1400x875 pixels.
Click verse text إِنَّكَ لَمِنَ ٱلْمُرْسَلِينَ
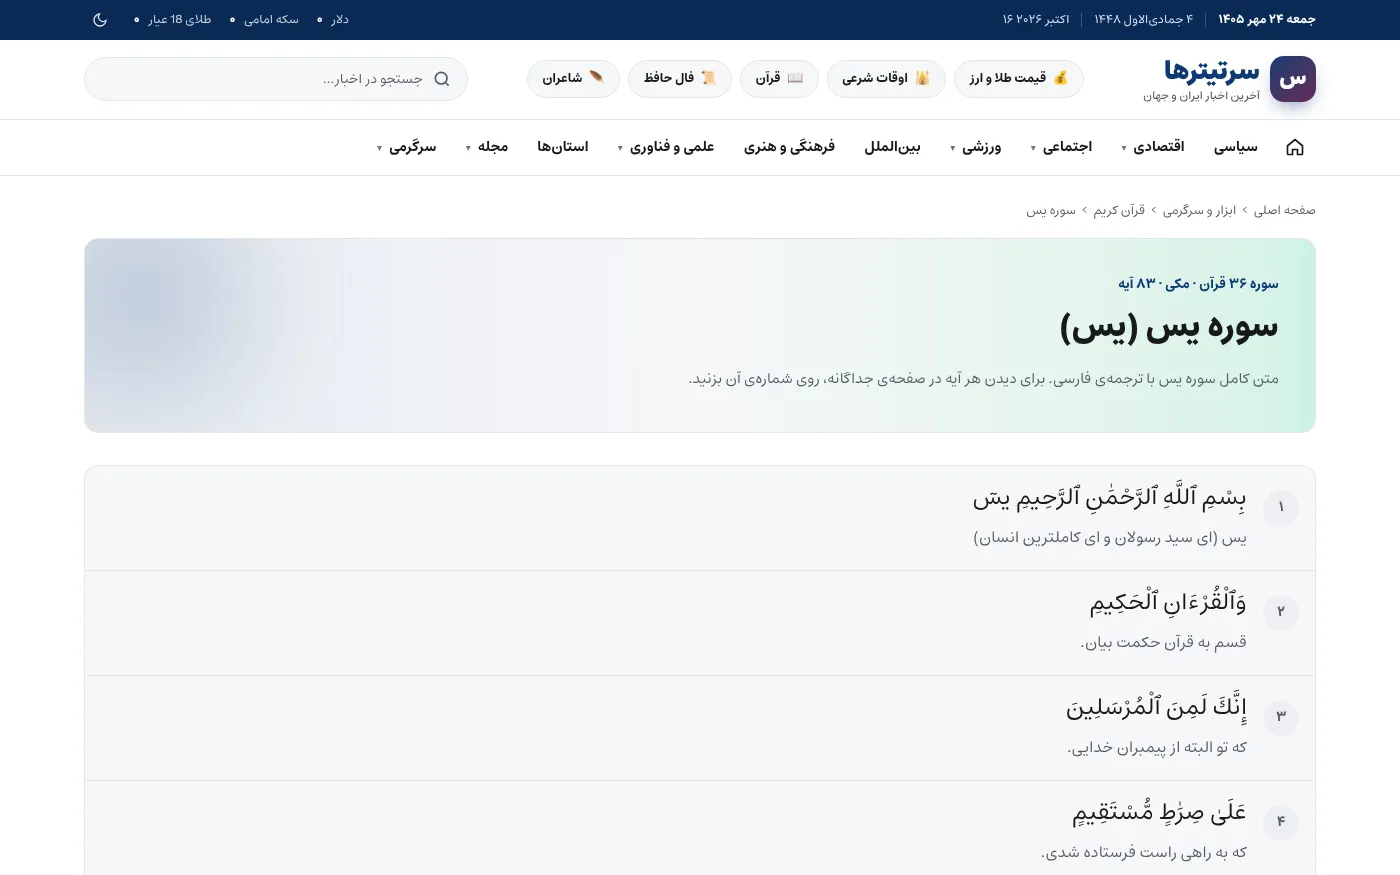pyautogui.click(x=1156, y=708)
